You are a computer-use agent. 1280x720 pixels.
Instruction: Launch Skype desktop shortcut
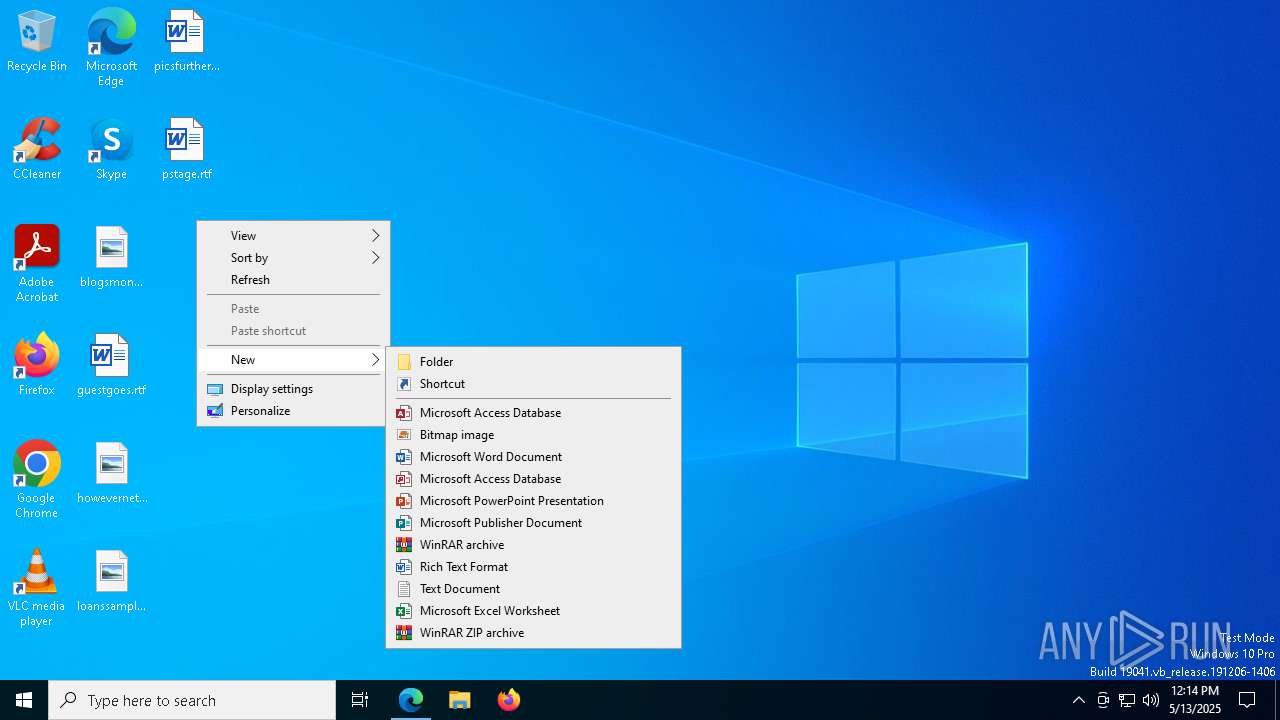click(111, 150)
